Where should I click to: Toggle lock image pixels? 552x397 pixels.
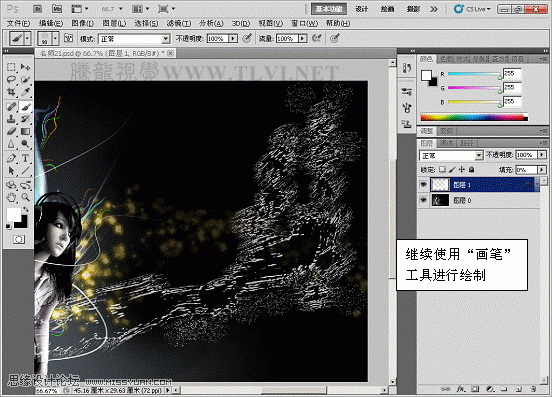452,170
